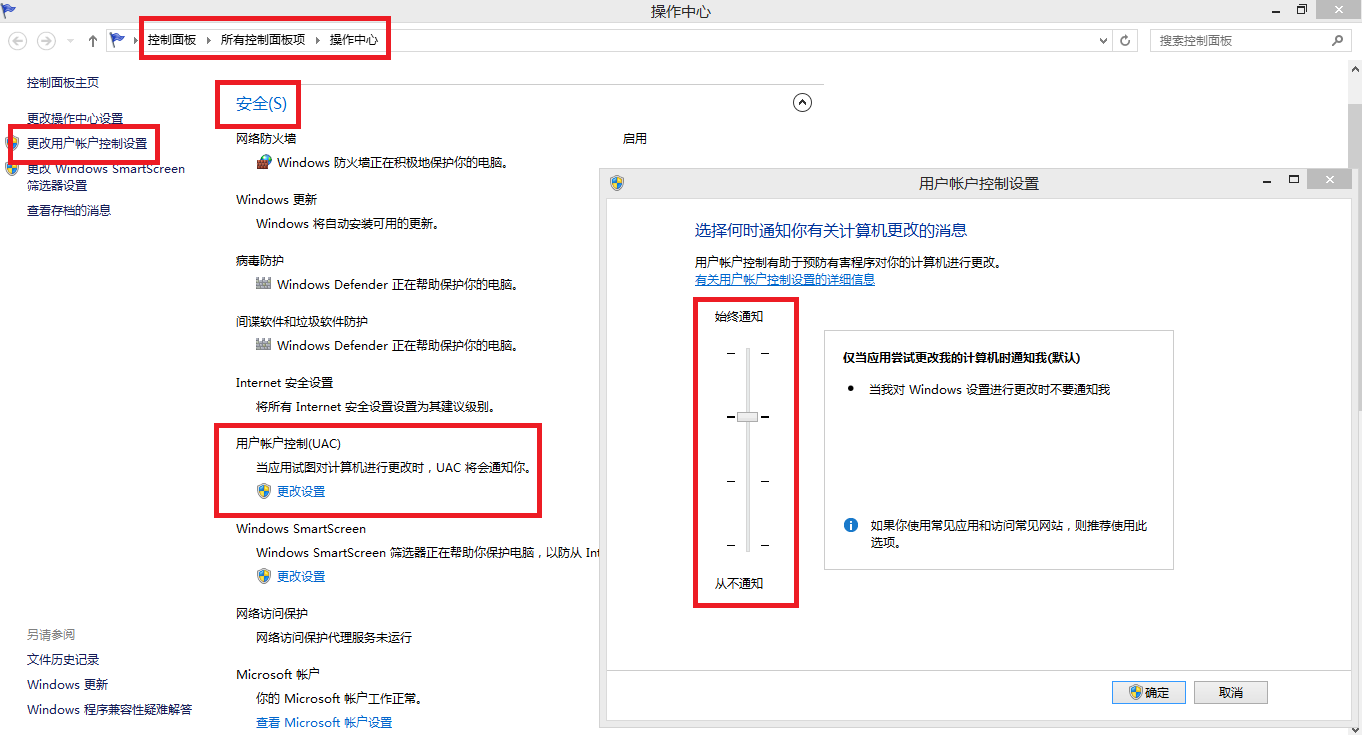Click the shield icon in UAC dialog title

617,183
